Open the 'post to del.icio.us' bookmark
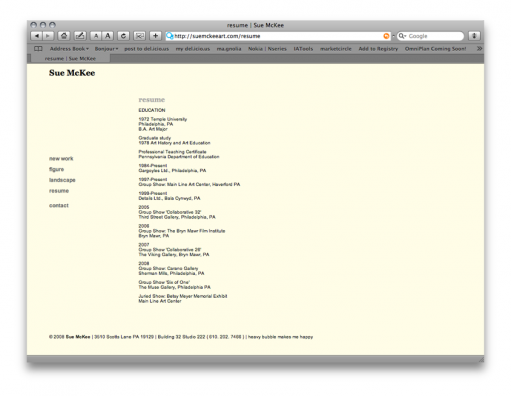Image resolution: width=511 pixels, height=396 pixels. click(146, 49)
